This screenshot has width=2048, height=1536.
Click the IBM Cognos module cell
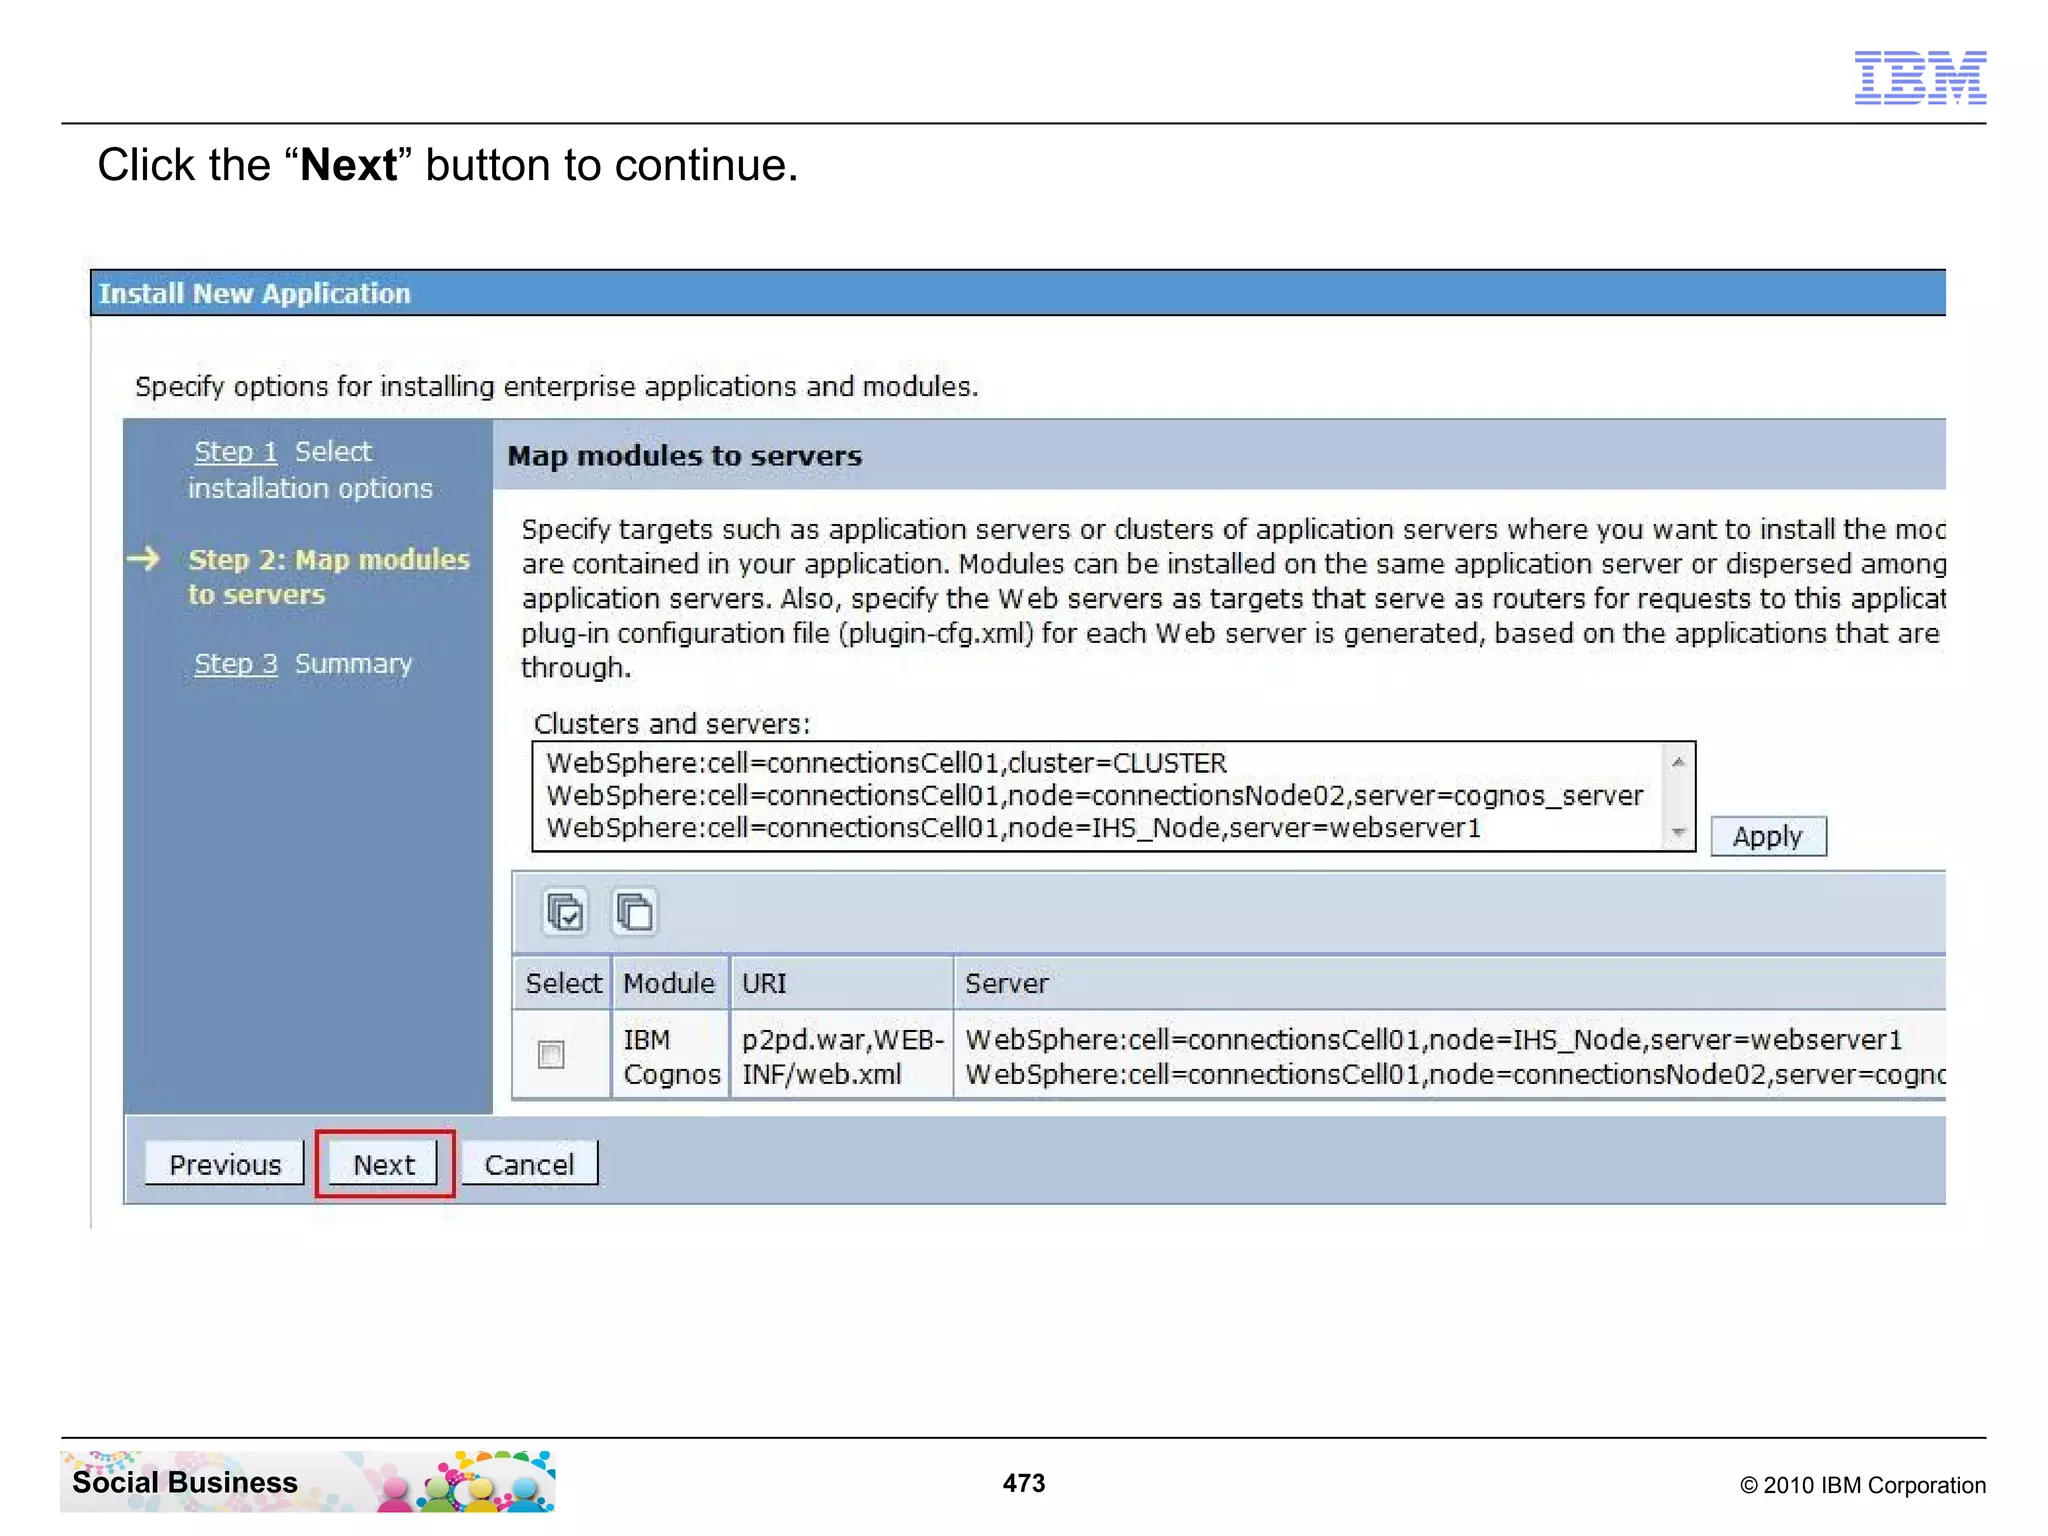click(671, 1056)
